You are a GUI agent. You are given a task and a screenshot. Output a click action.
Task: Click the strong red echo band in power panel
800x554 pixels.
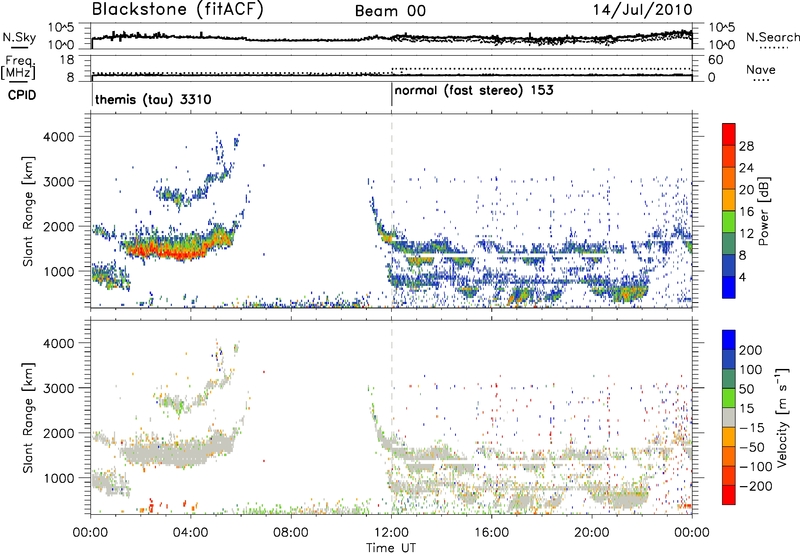click(x=171, y=250)
